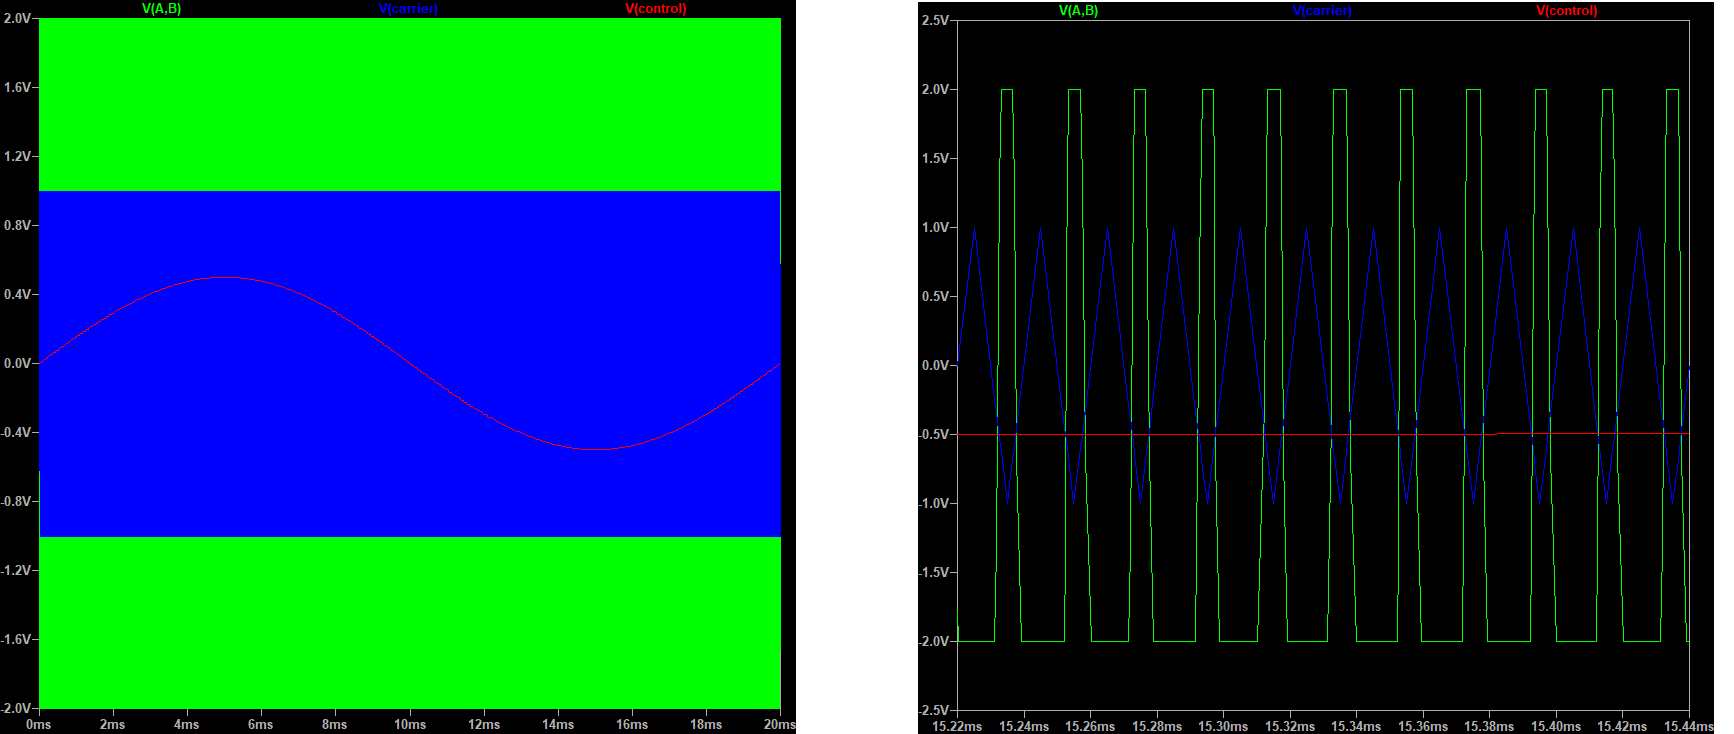The image size is (1734, 734).
Task: Select the green V(A,B) trace label above the 0ms–20ms plot
Action: [161, 9]
